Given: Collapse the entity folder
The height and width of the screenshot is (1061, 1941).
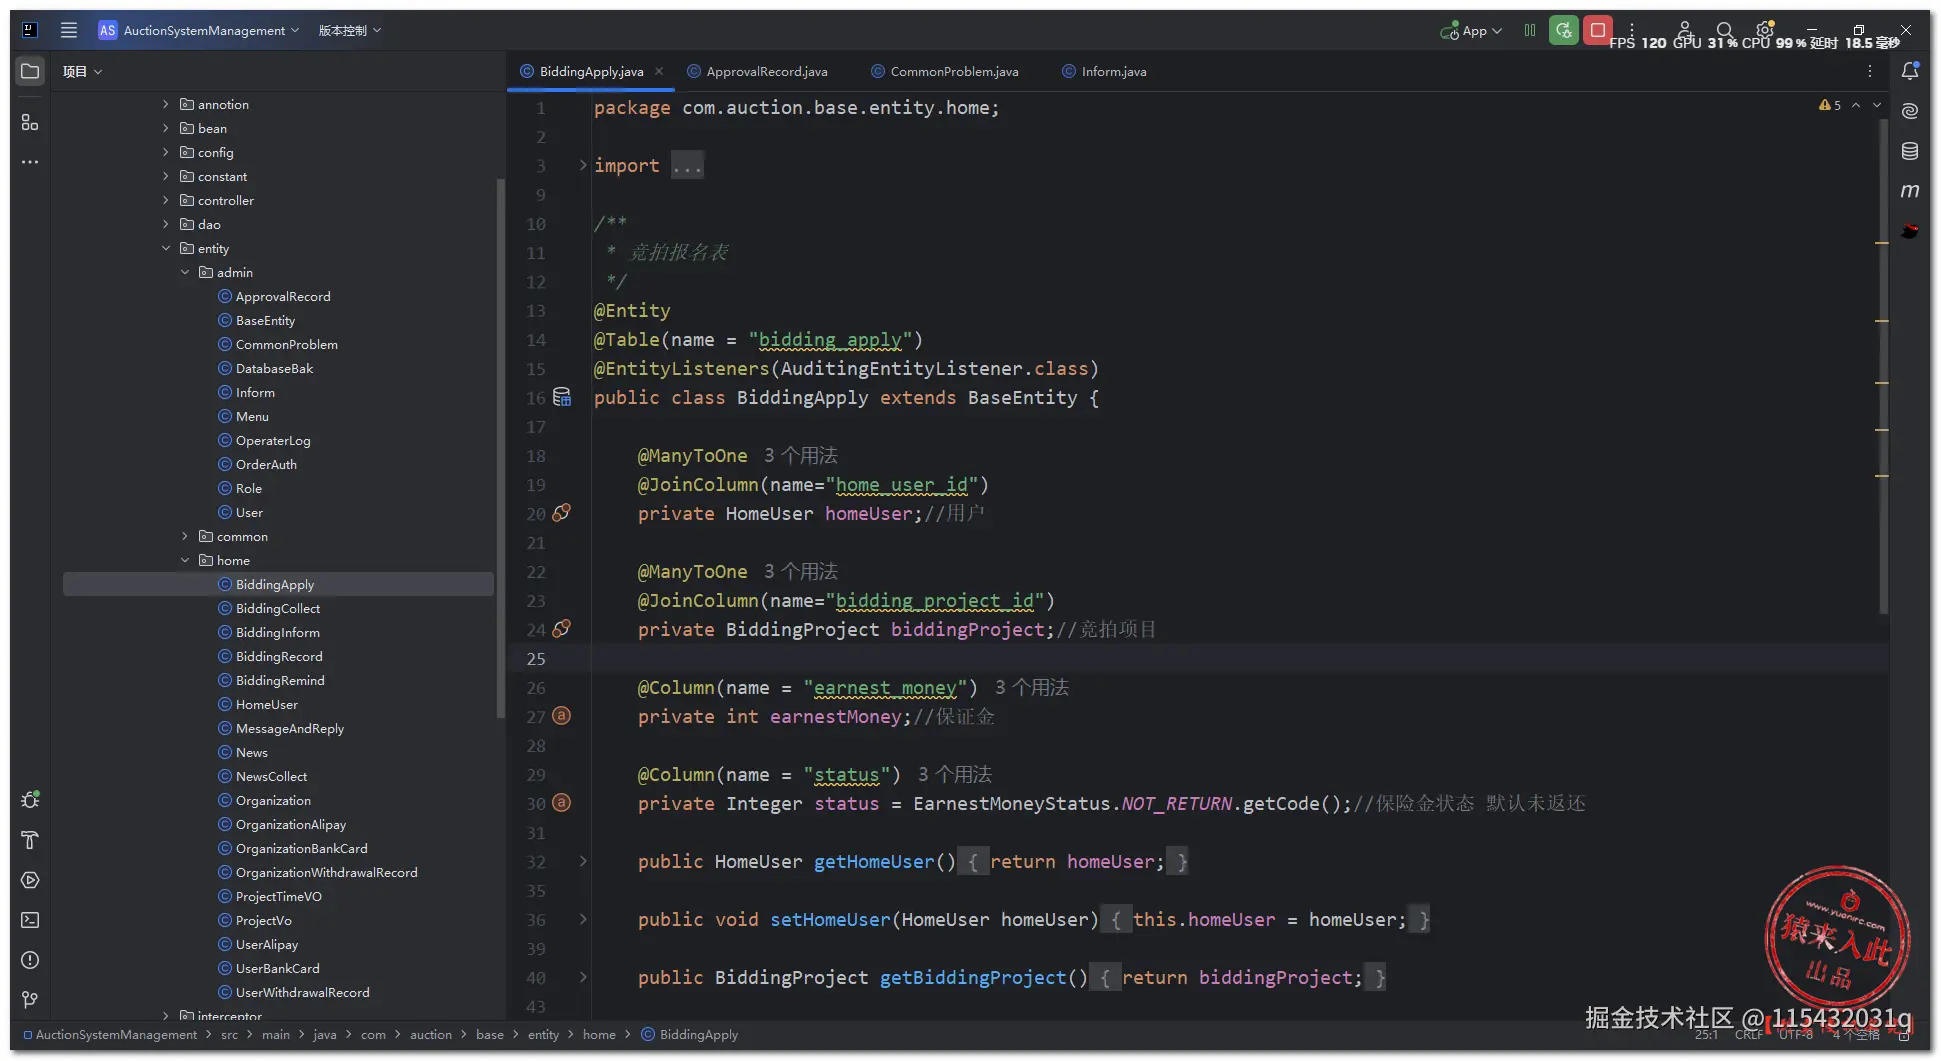Looking at the screenshot, I should coord(166,248).
